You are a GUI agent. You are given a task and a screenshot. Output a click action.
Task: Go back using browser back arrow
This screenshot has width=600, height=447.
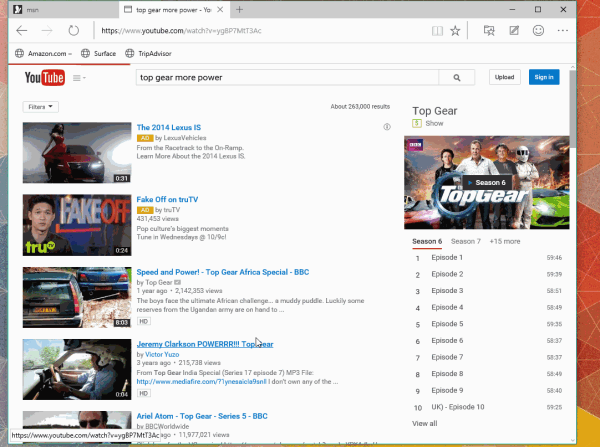(22, 31)
